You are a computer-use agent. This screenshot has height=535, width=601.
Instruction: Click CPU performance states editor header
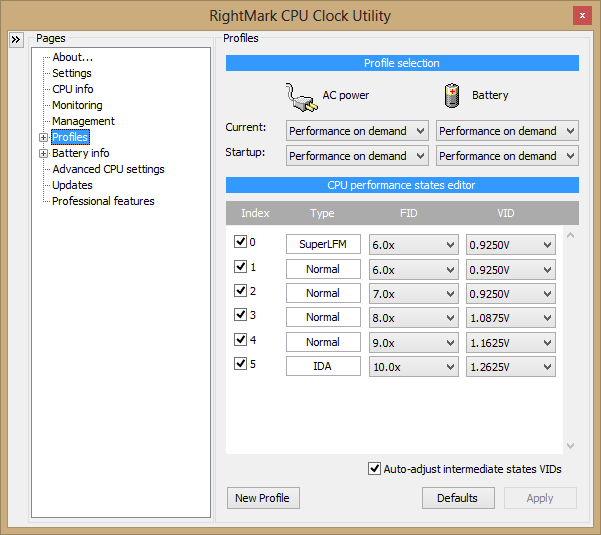(x=402, y=185)
